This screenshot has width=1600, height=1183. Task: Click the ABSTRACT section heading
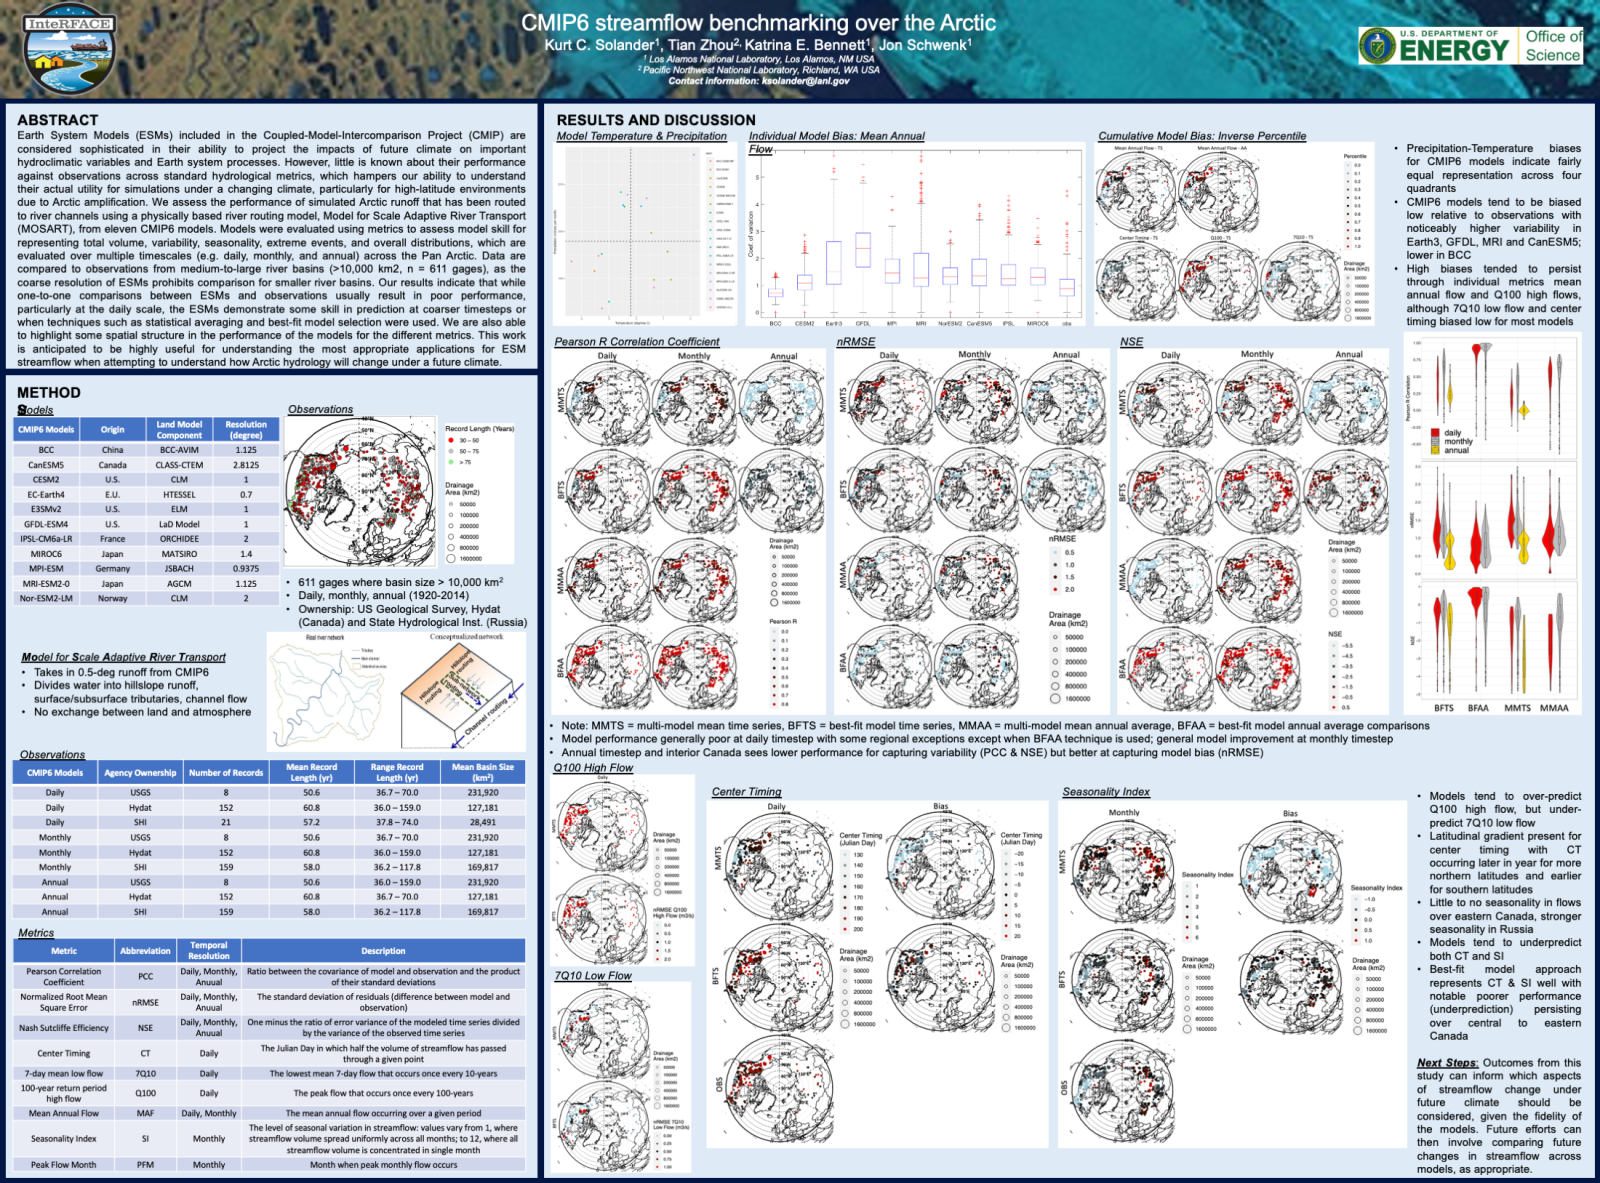click(58, 120)
